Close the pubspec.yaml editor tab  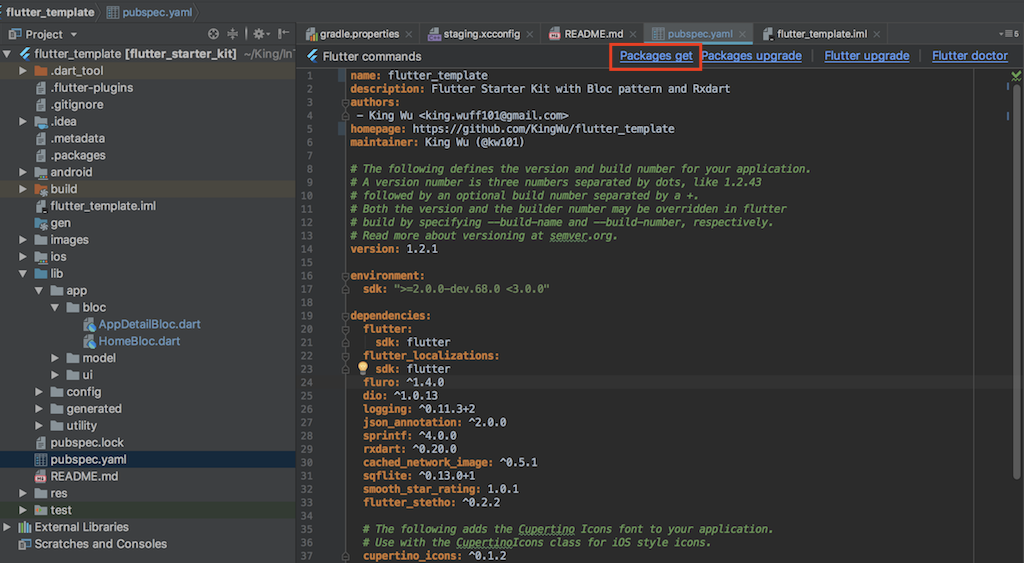coord(743,35)
